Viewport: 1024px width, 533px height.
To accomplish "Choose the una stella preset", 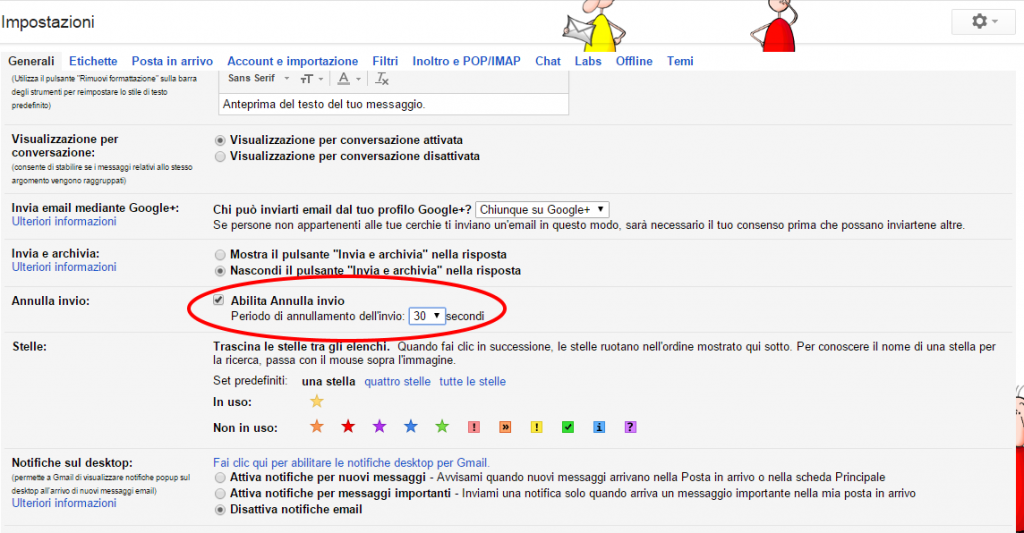I will [x=328, y=381].
